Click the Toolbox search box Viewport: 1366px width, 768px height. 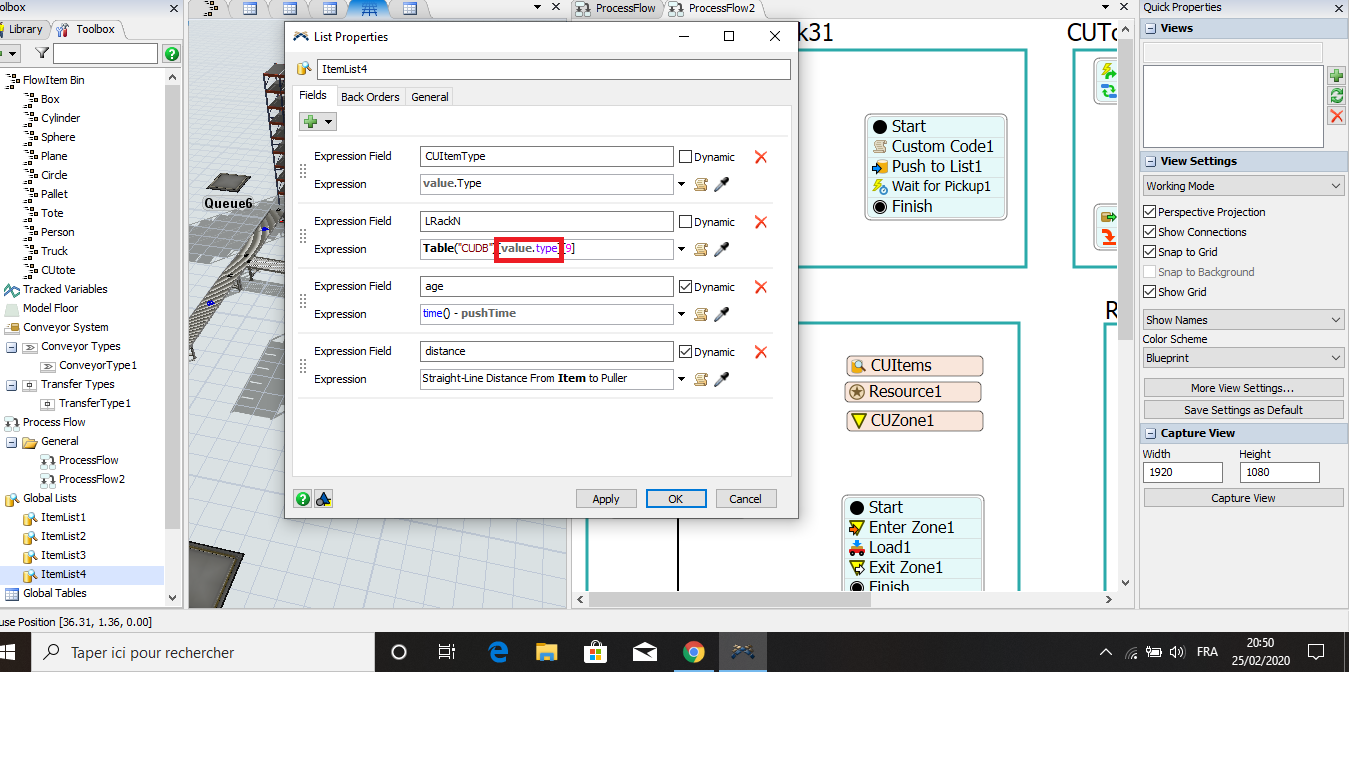click(x=105, y=54)
